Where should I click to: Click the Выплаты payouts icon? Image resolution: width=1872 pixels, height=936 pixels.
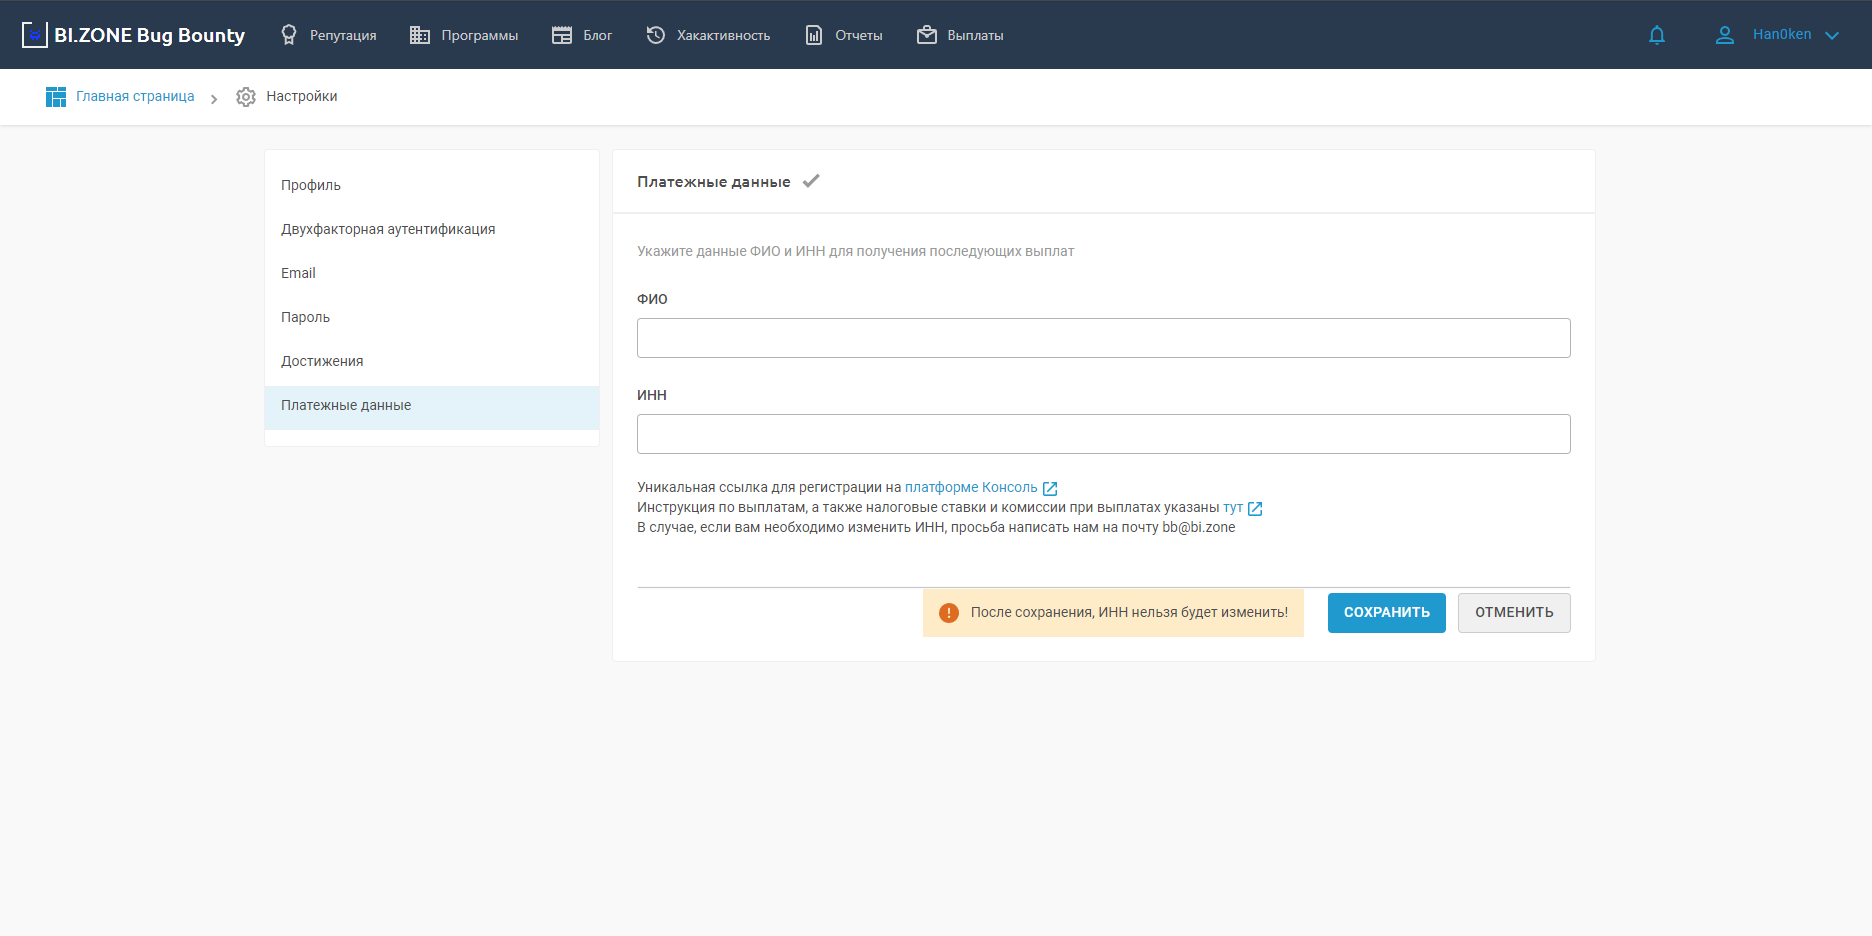pos(927,35)
